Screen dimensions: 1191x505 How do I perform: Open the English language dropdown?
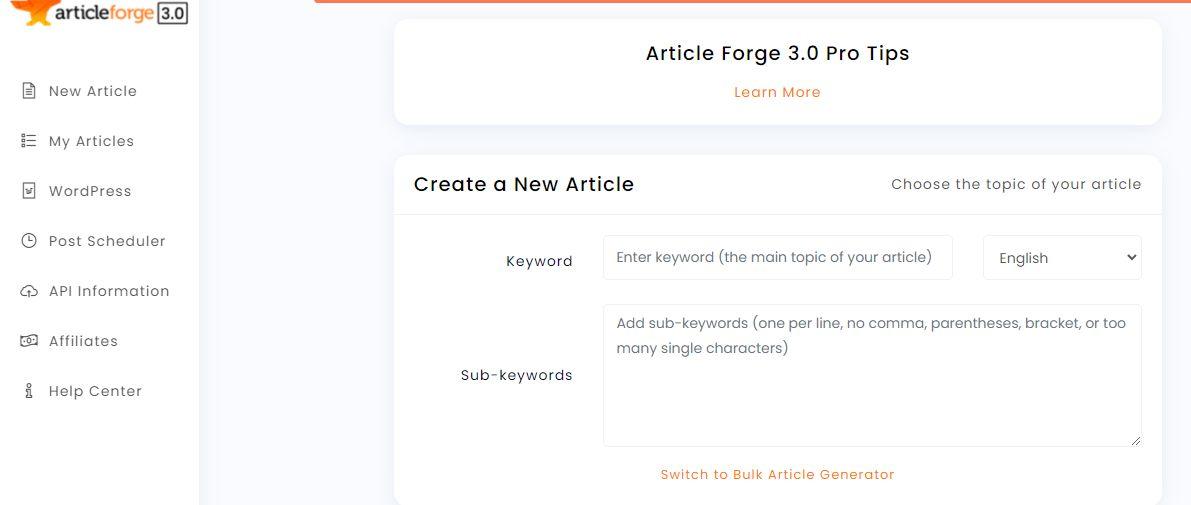point(1062,258)
